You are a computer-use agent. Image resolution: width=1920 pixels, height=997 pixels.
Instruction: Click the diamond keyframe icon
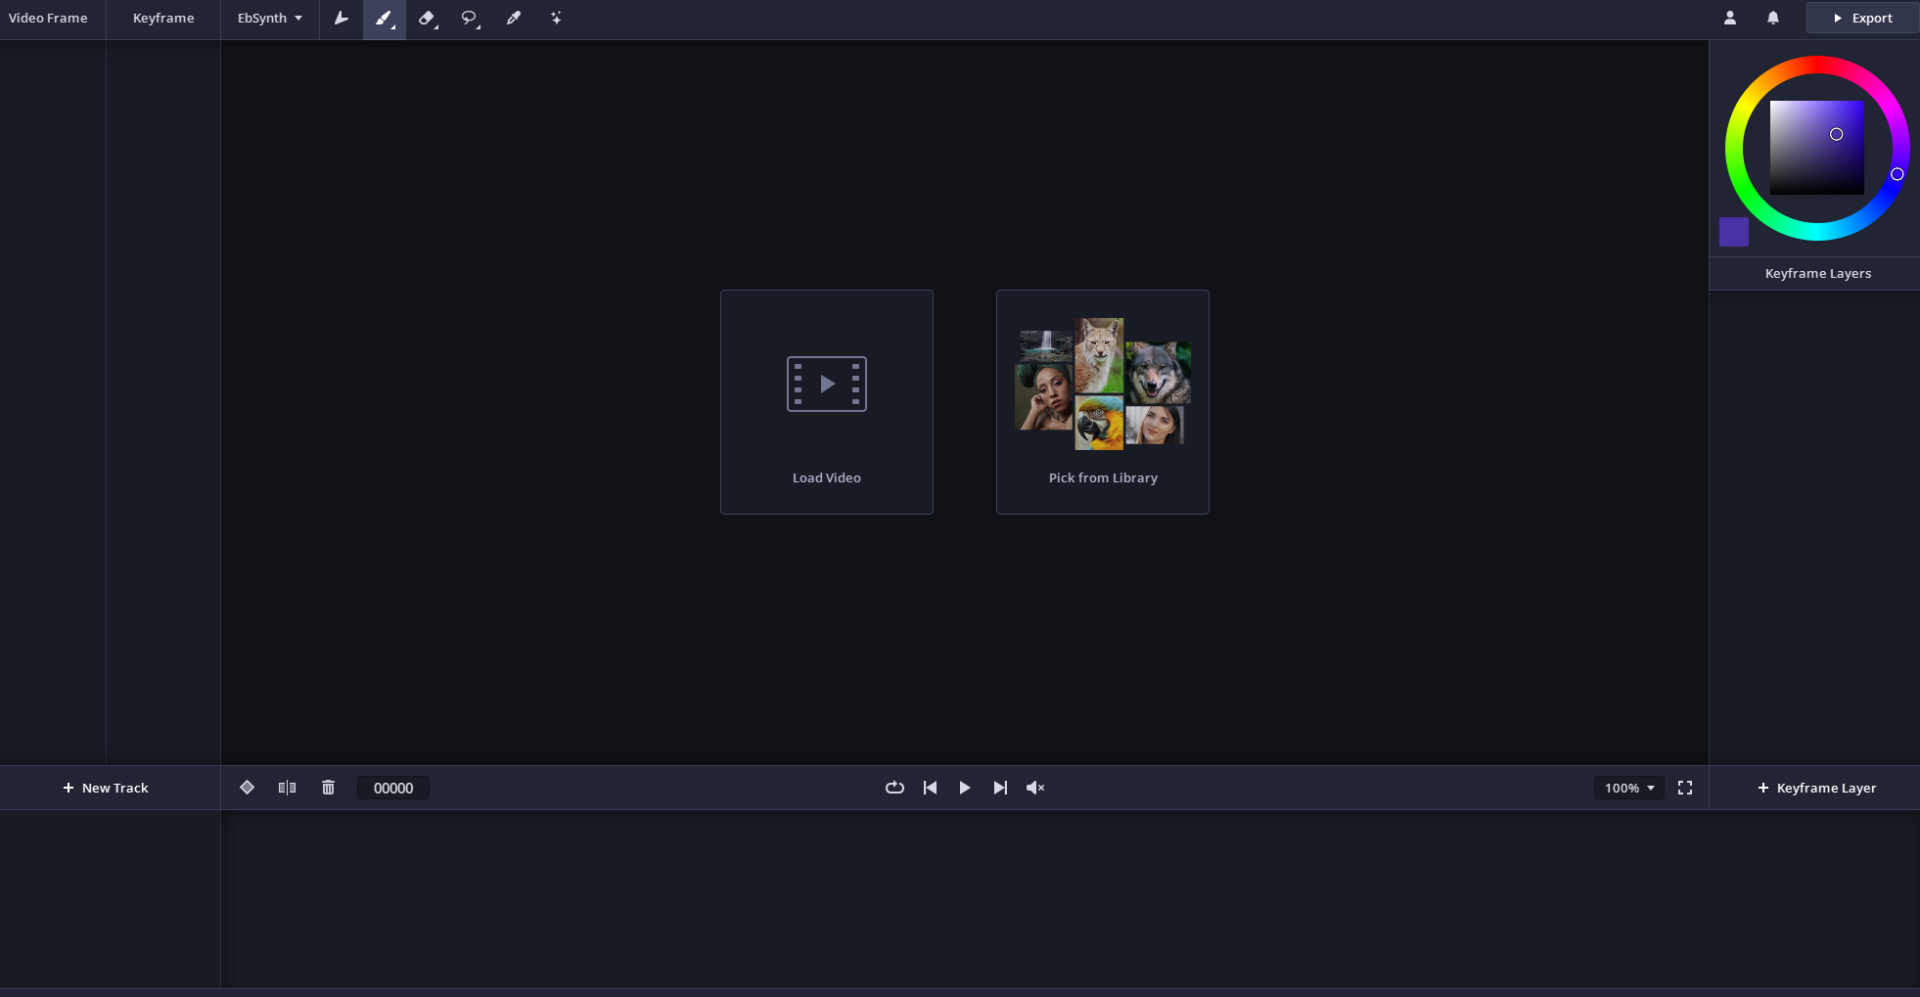(247, 788)
